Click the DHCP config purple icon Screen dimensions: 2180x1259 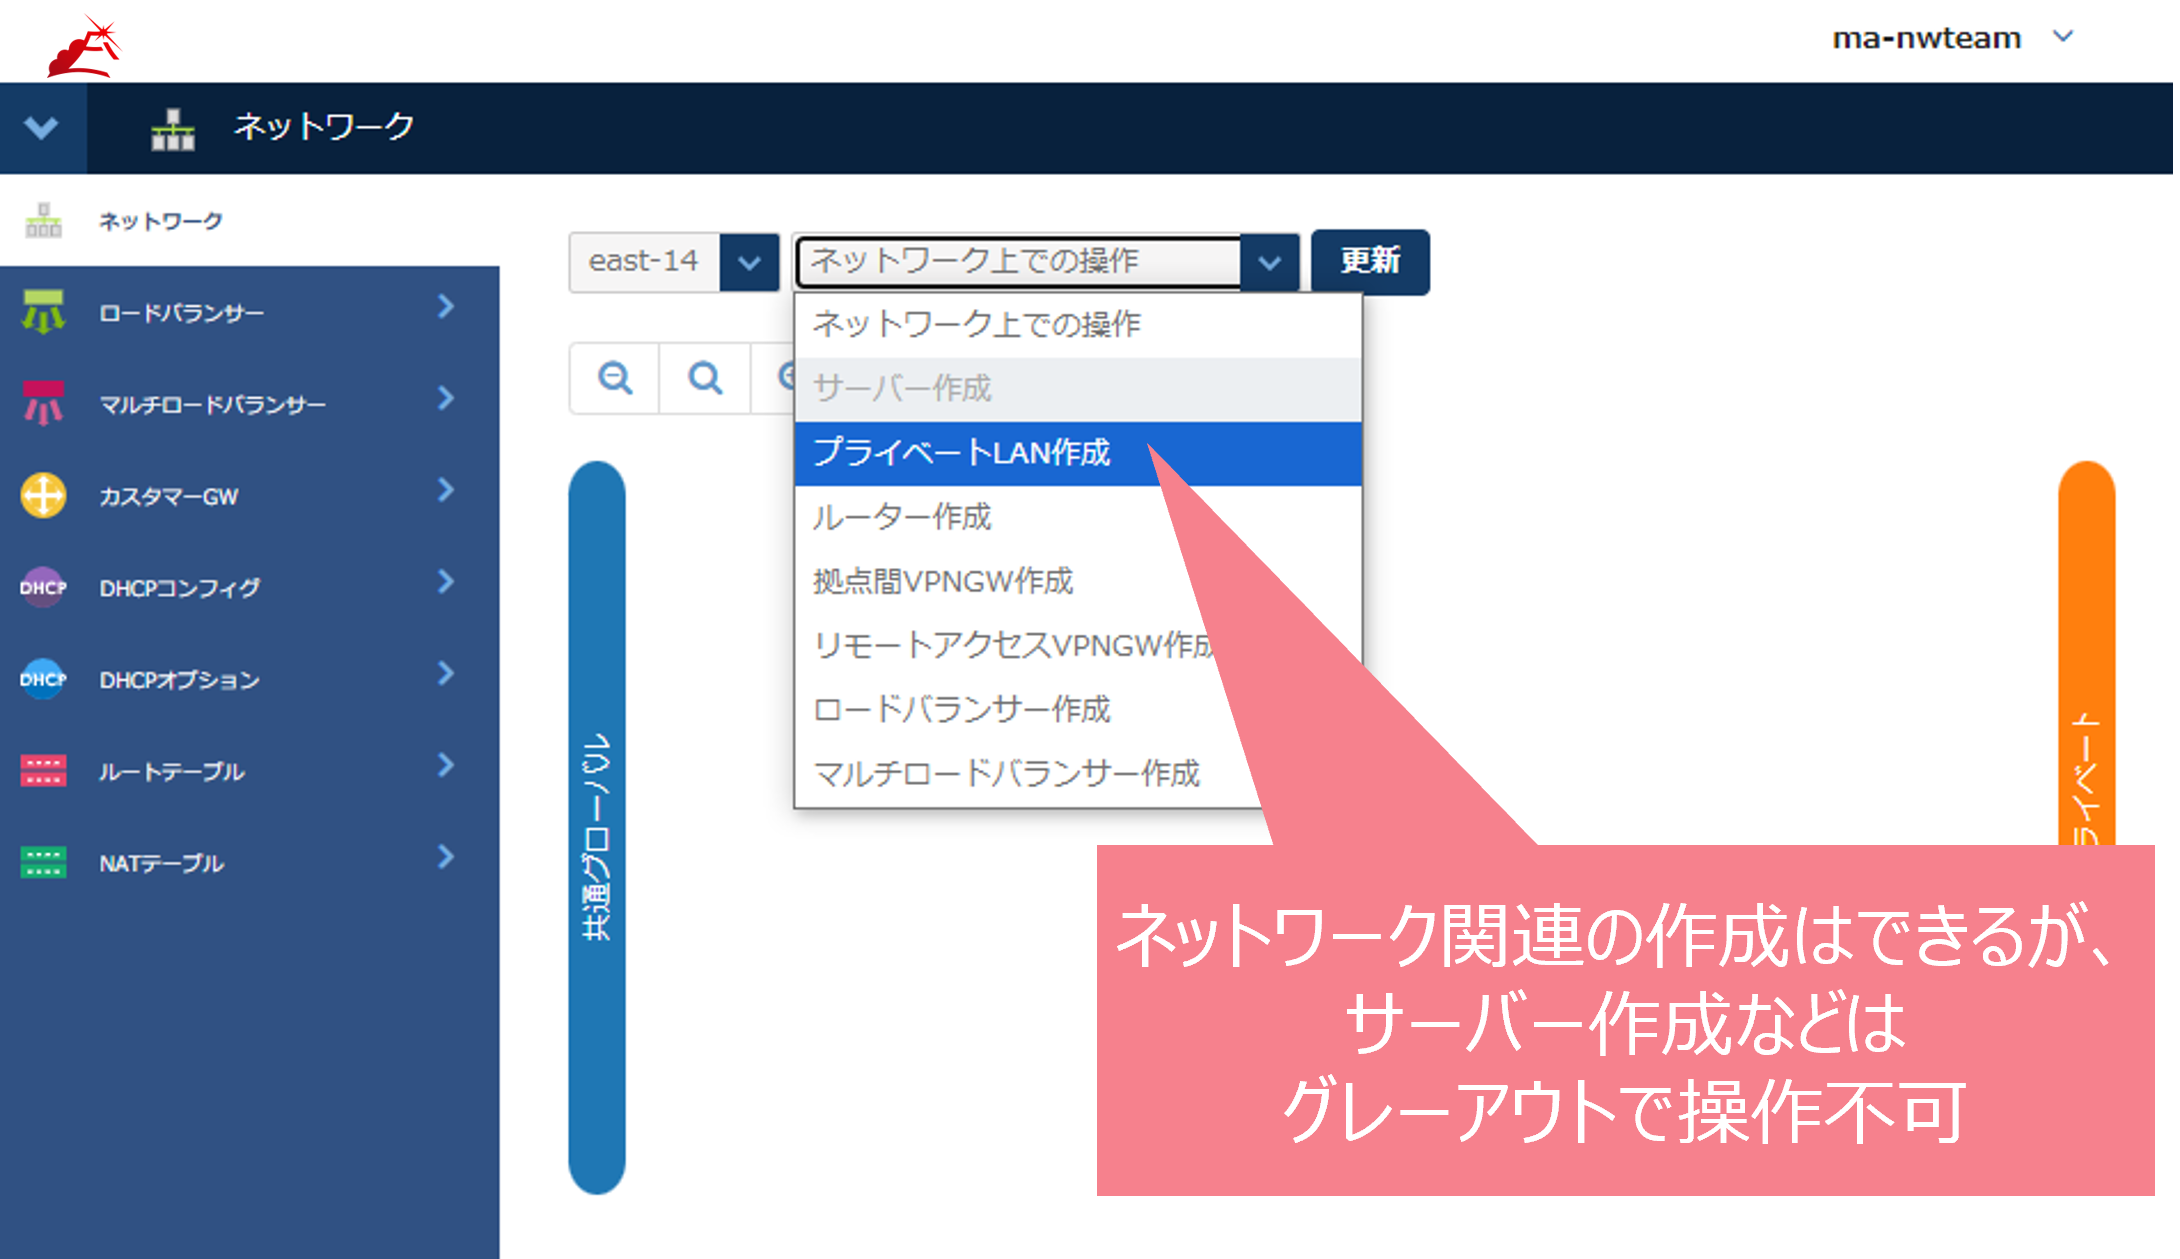coord(43,587)
